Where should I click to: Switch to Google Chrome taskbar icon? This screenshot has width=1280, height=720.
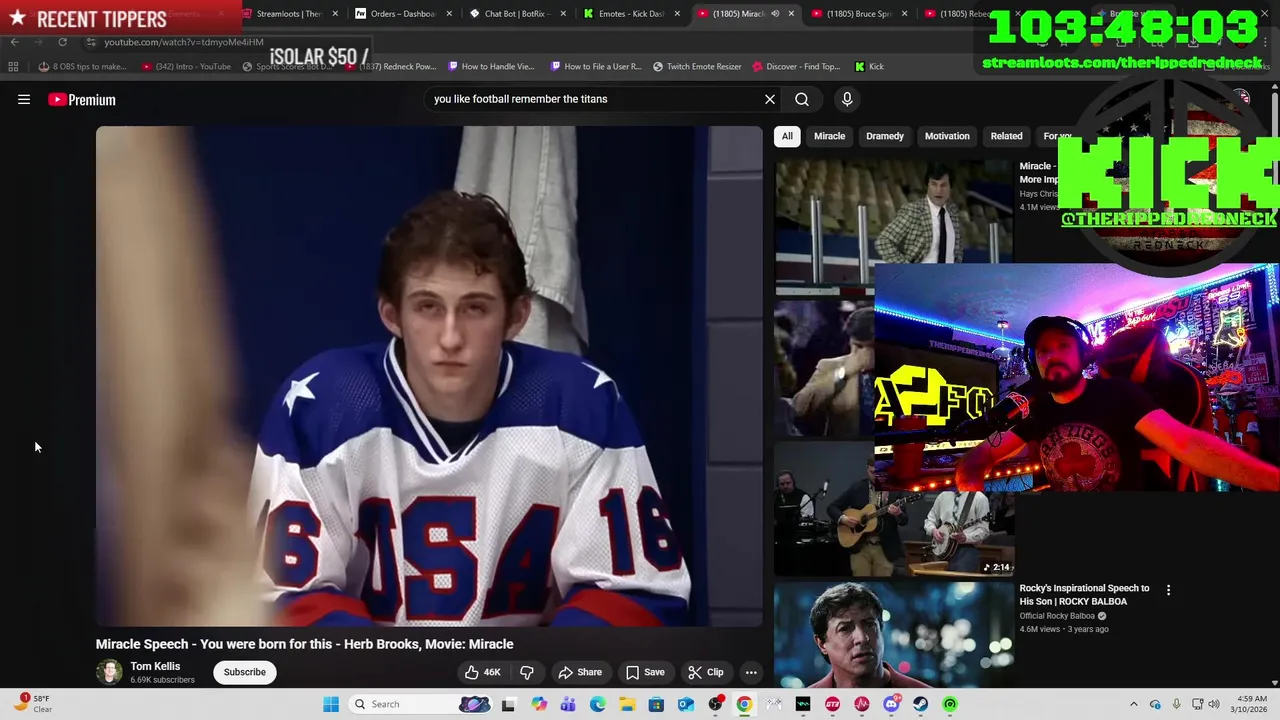pos(744,704)
